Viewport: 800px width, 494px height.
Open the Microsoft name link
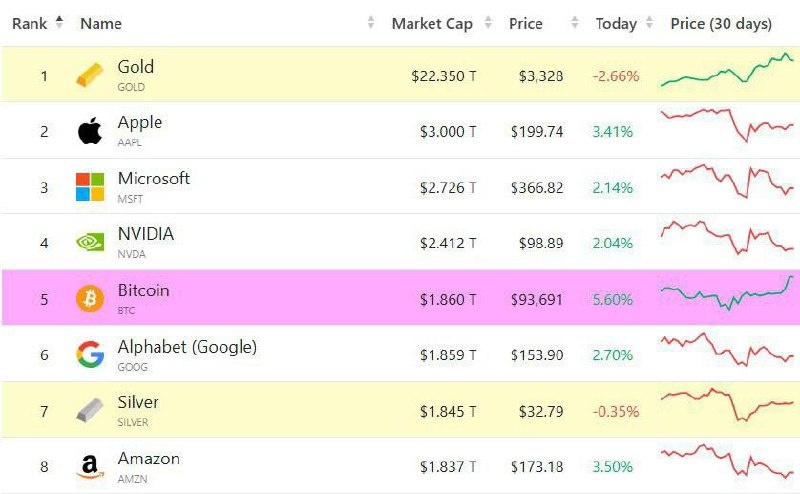[153, 179]
